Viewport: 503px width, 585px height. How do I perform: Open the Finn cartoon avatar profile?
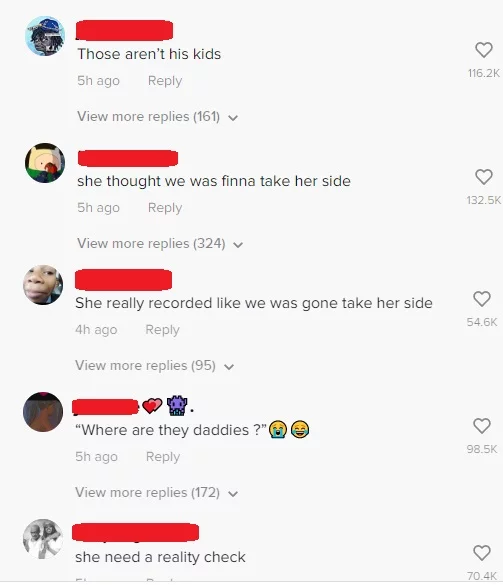[45, 163]
